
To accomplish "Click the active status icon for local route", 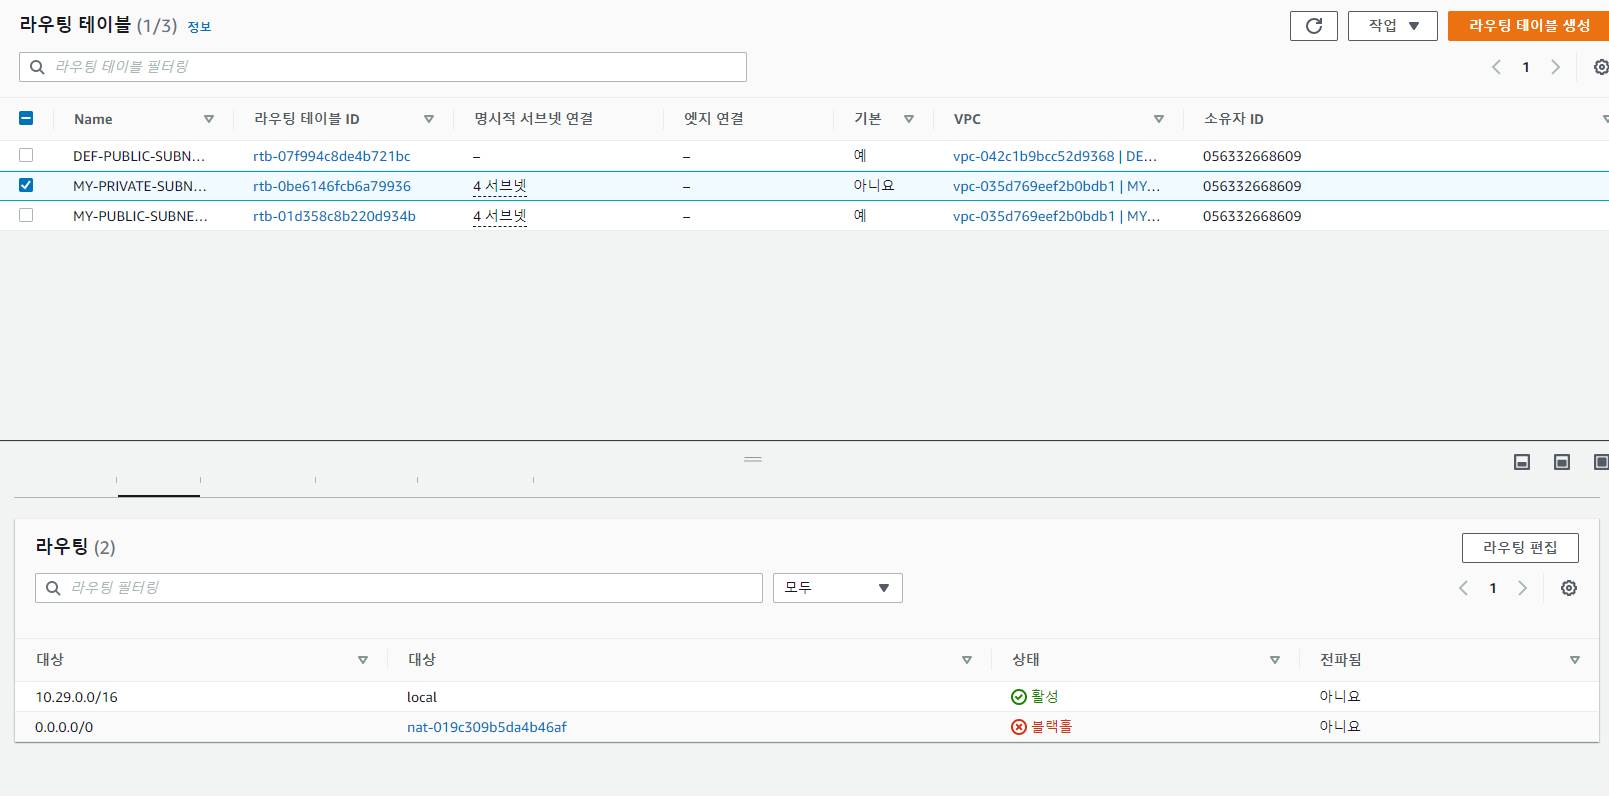I will 1019,697.
